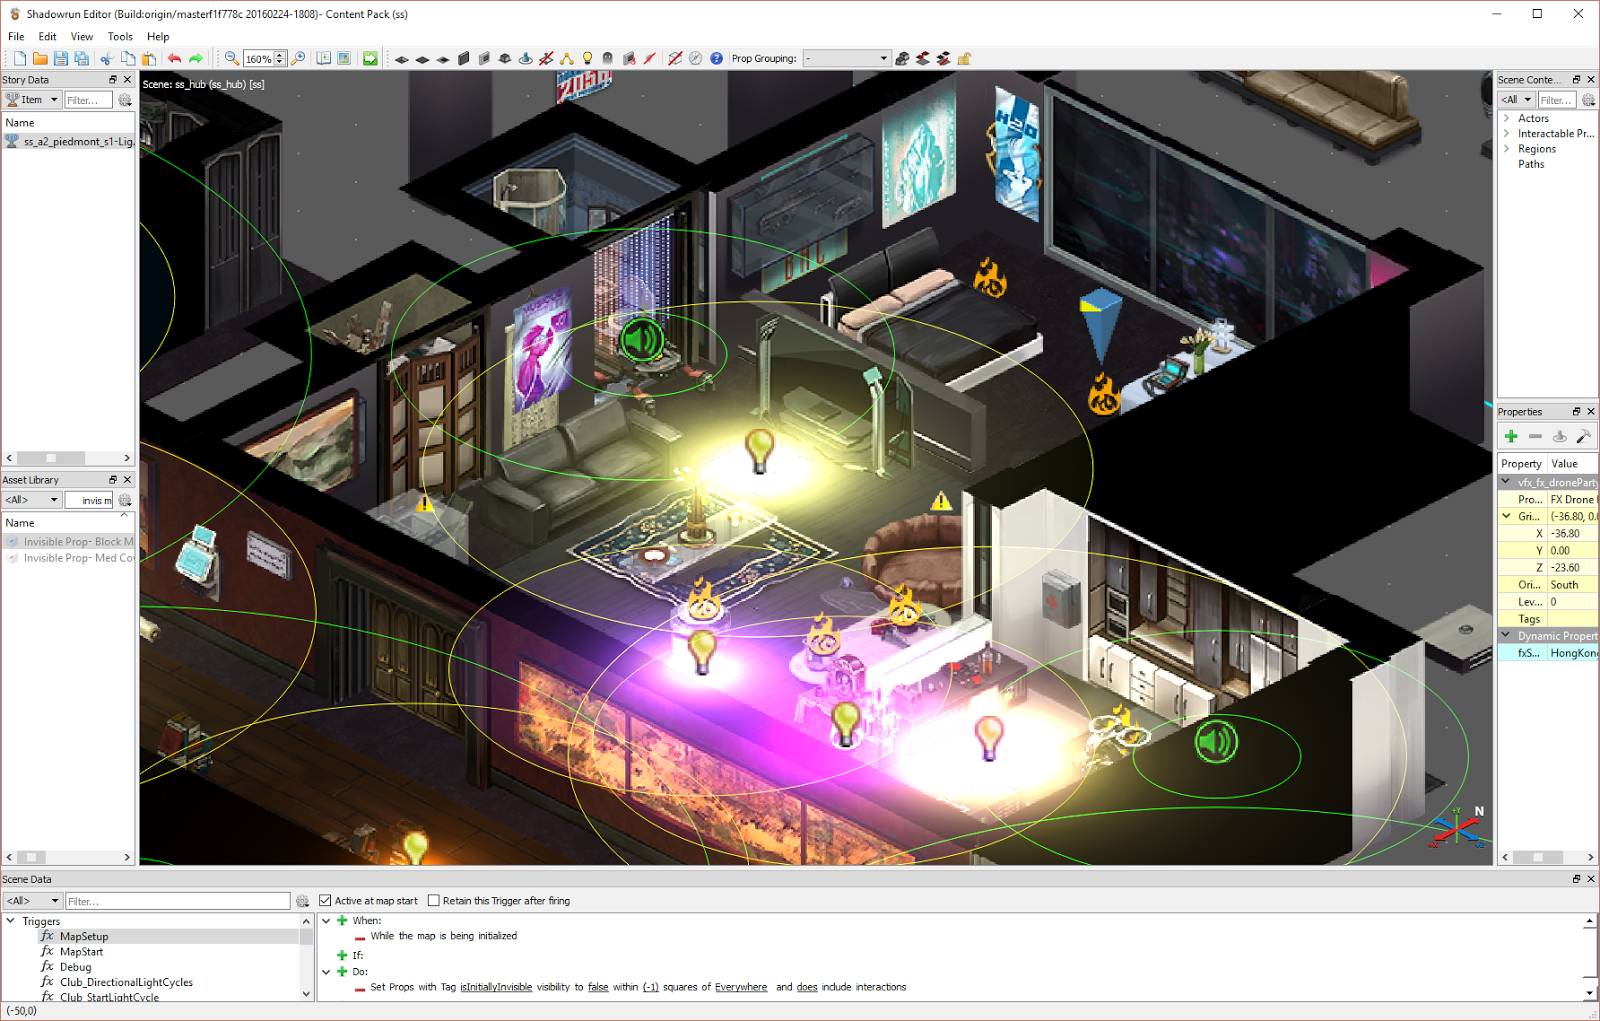1600x1021 pixels.
Task: Open the View menu
Action: point(82,37)
